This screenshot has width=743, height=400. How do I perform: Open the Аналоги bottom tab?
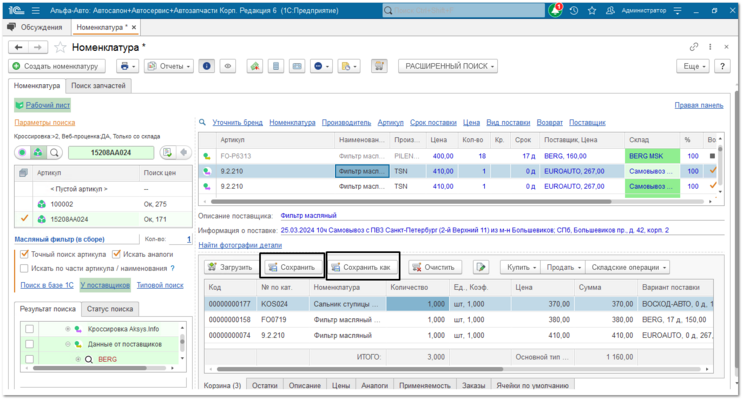click(374, 385)
